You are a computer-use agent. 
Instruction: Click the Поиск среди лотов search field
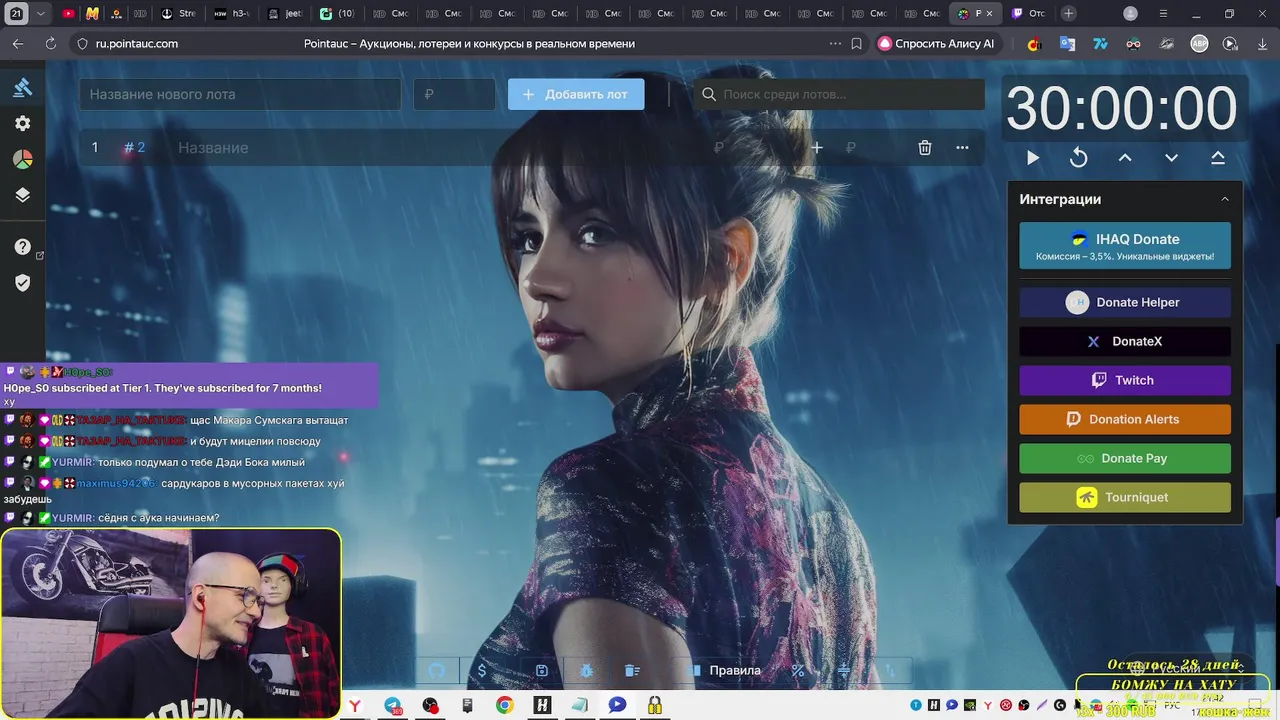pyautogui.click(x=840, y=94)
